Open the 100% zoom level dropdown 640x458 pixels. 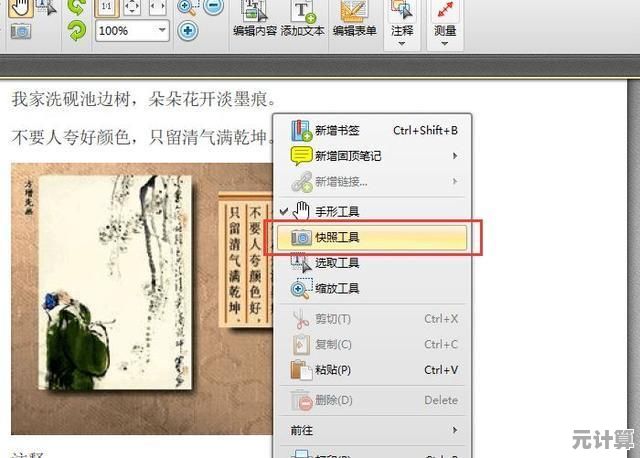[161, 31]
